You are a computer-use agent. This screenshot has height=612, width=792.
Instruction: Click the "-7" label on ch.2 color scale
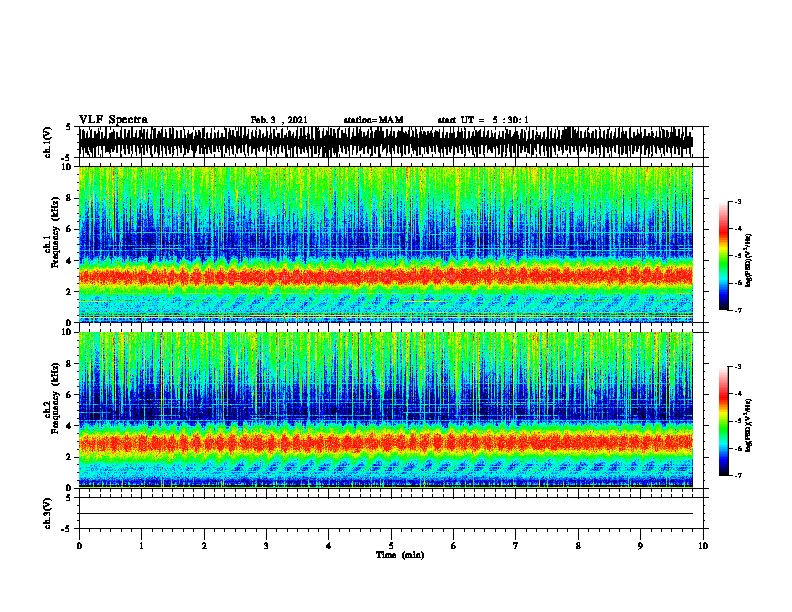coord(738,475)
